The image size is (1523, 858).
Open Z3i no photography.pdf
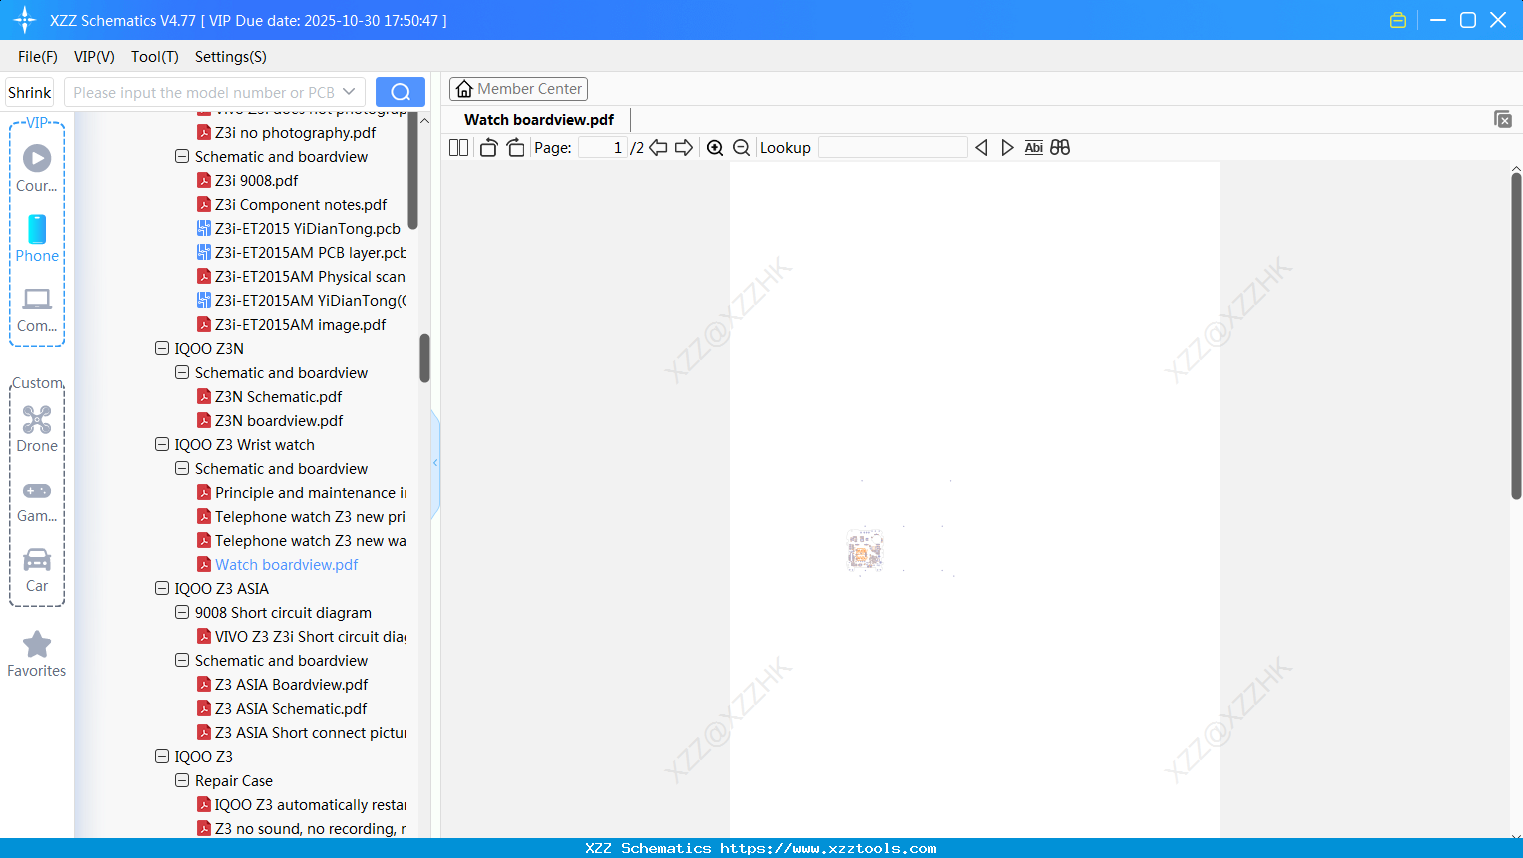coord(296,133)
